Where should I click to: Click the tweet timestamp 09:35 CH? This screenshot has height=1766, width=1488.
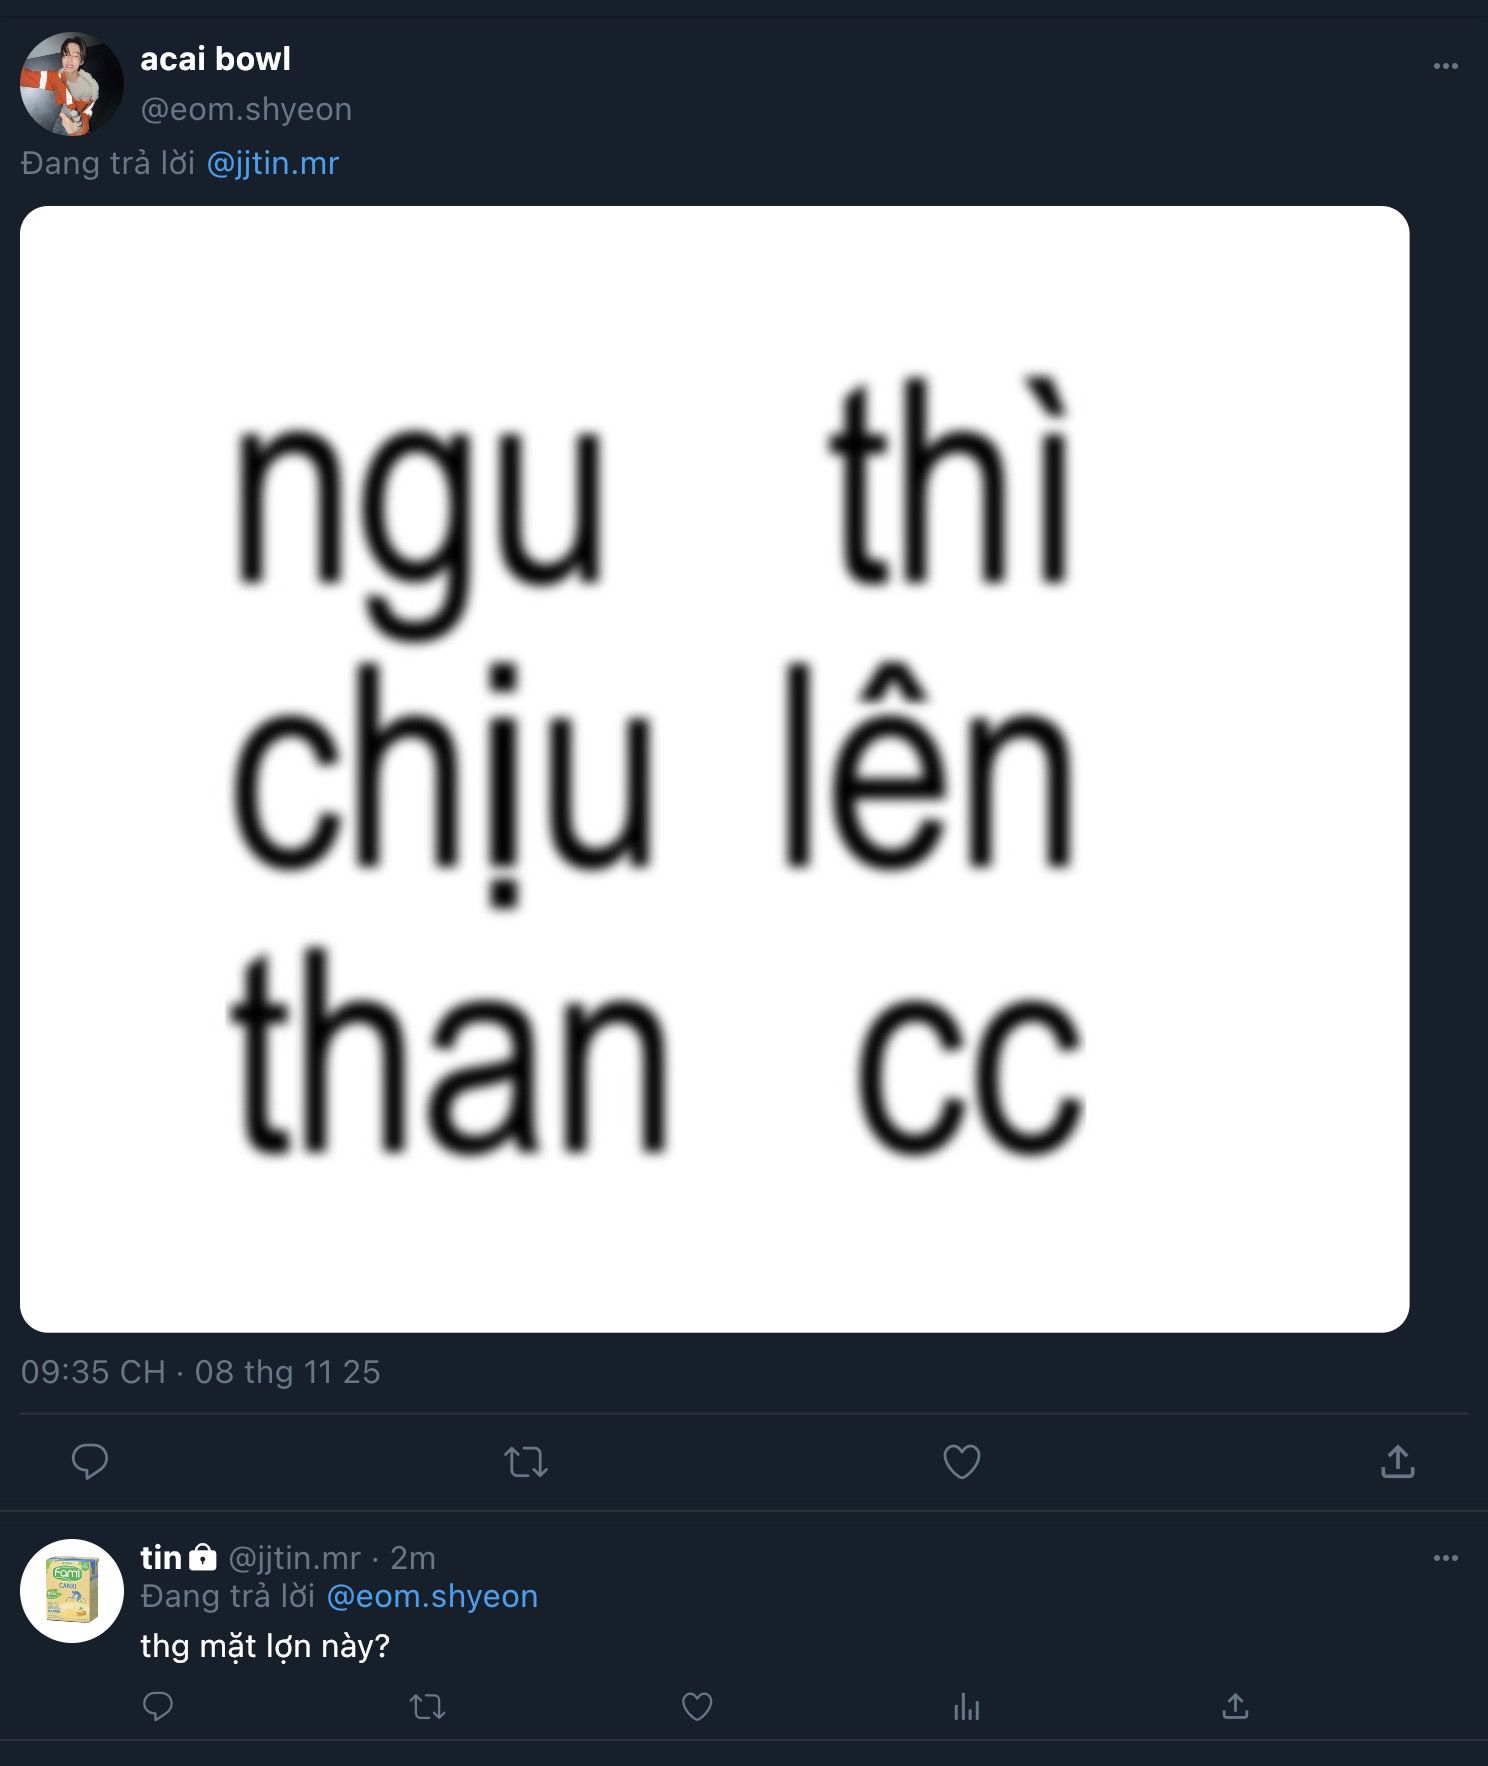click(x=93, y=1372)
